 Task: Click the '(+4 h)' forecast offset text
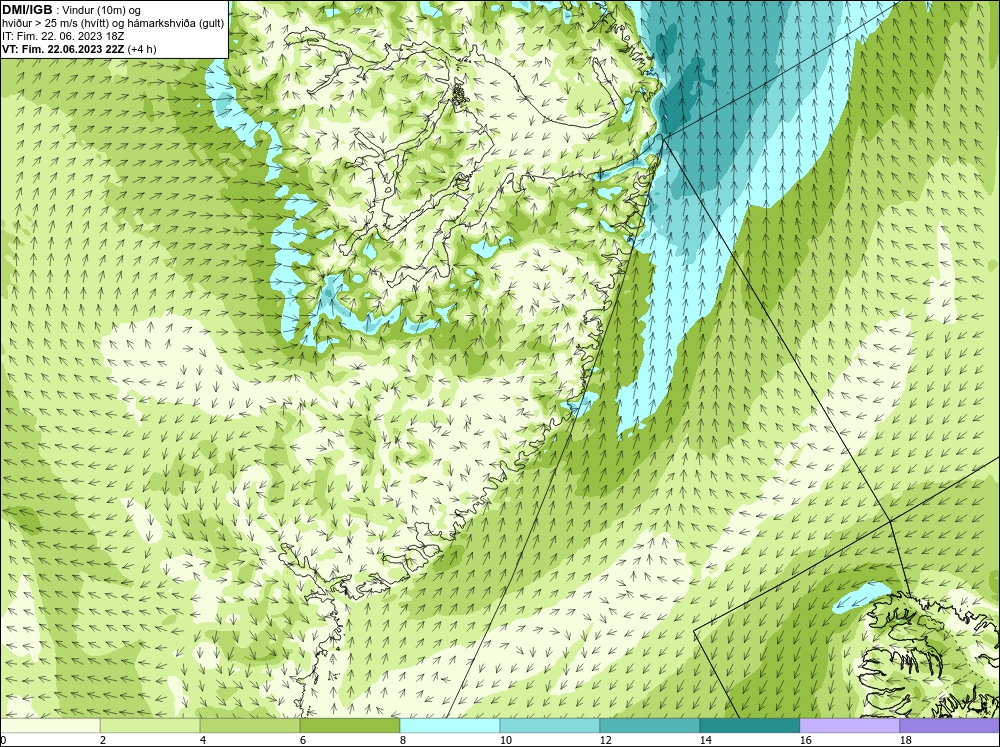coord(142,49)
